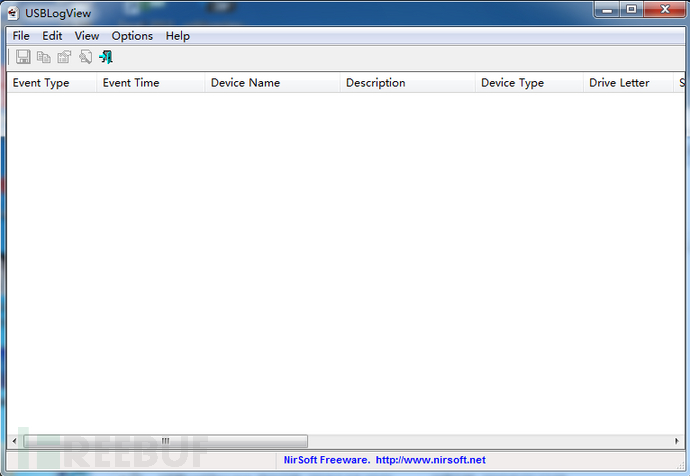Sort by Event Type column header

tap(51, 83)
